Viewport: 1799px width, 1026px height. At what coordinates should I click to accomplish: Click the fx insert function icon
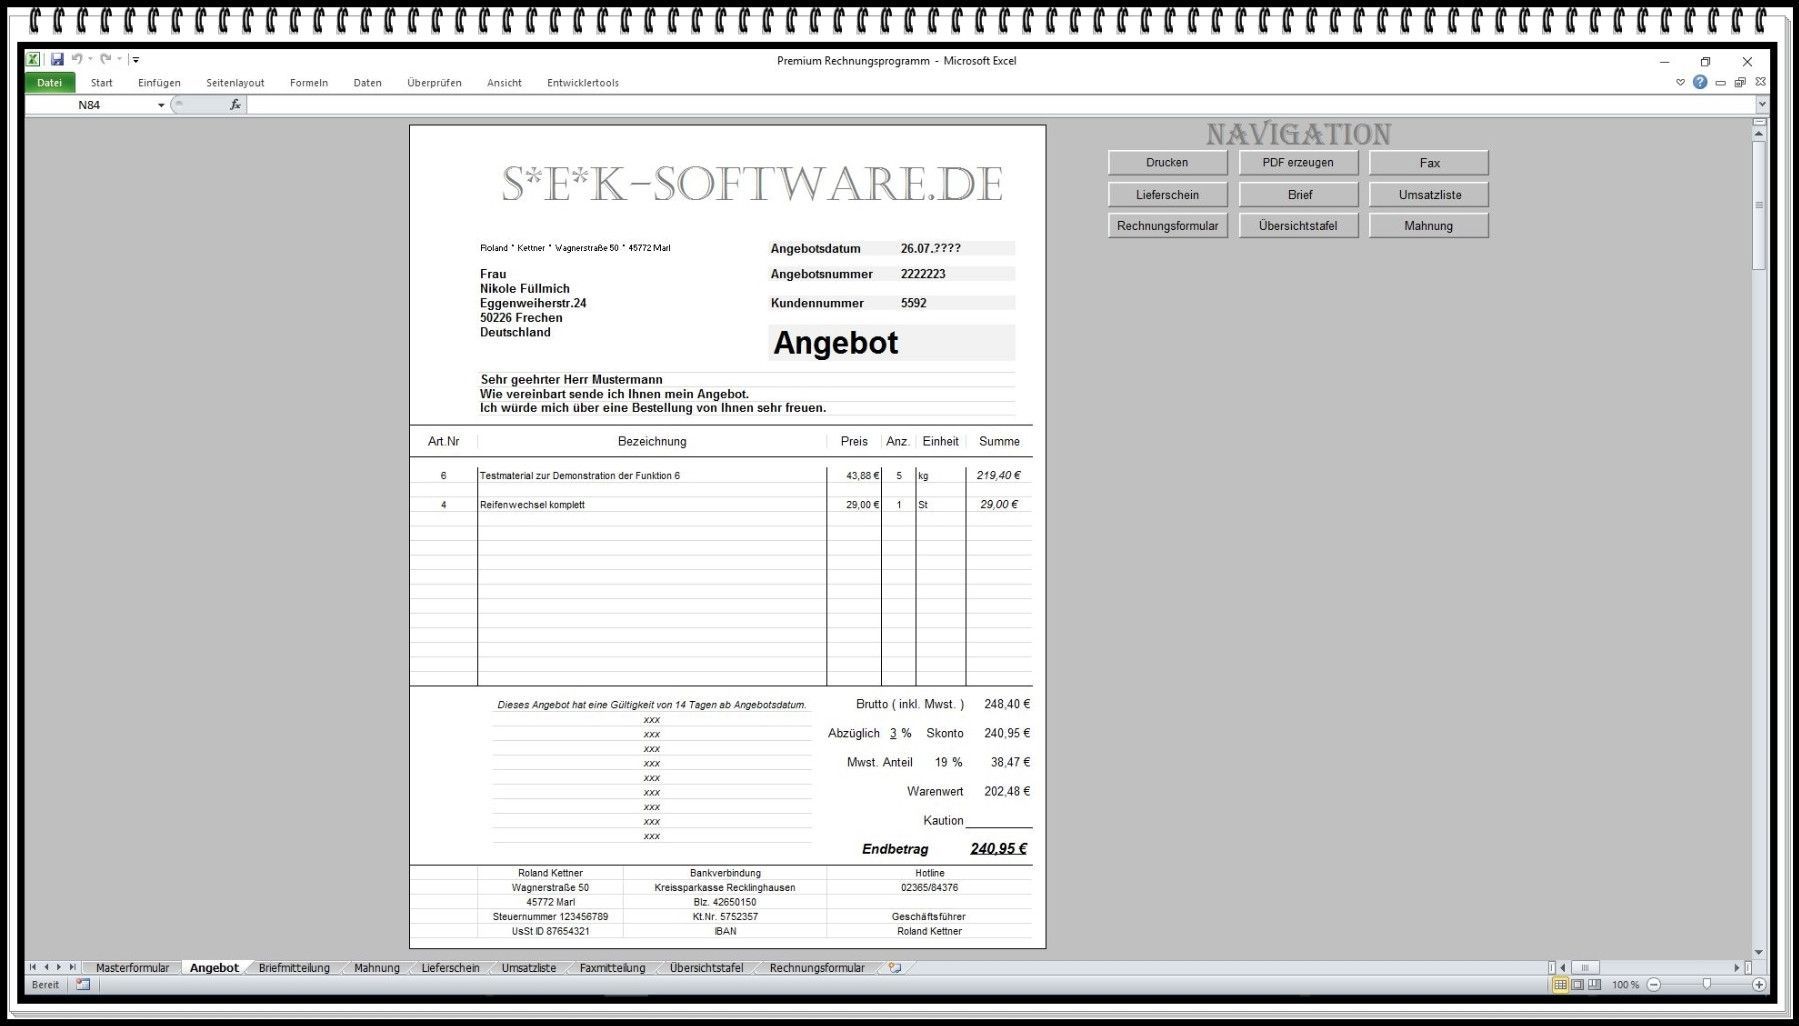[x=235, y=105]
